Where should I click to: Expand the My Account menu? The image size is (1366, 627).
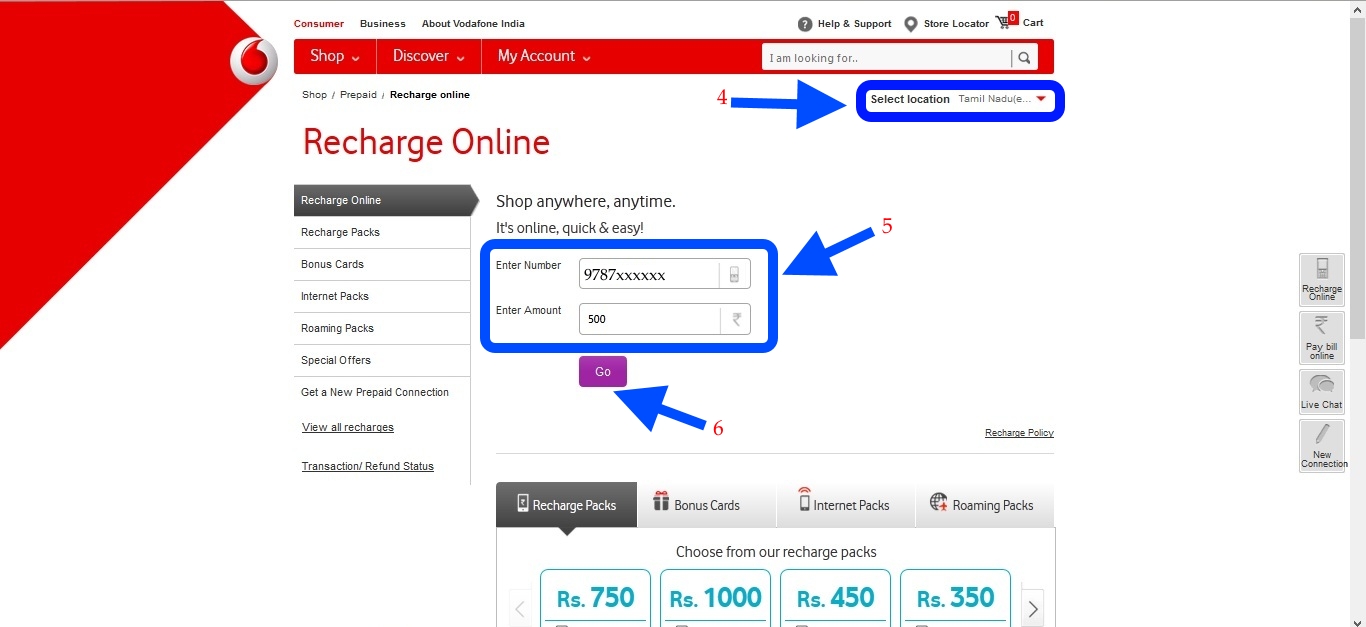[x=544, y=56]
